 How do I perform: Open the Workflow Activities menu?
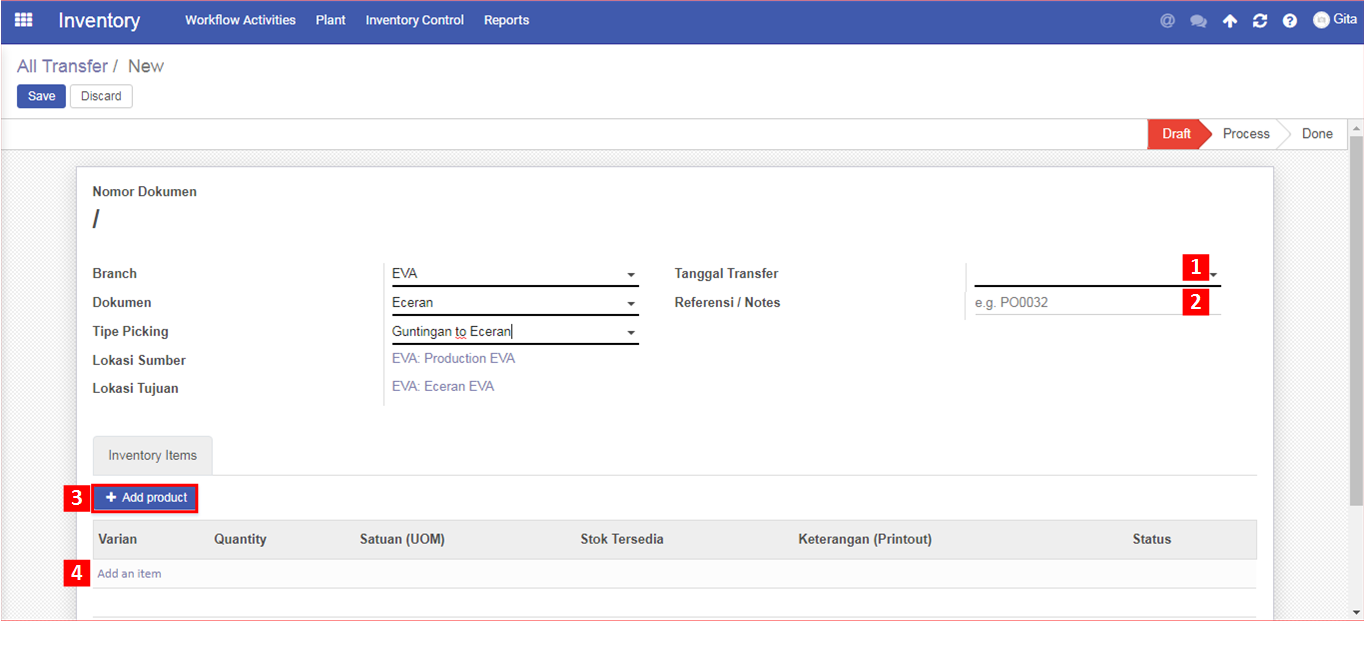point(240,20)
